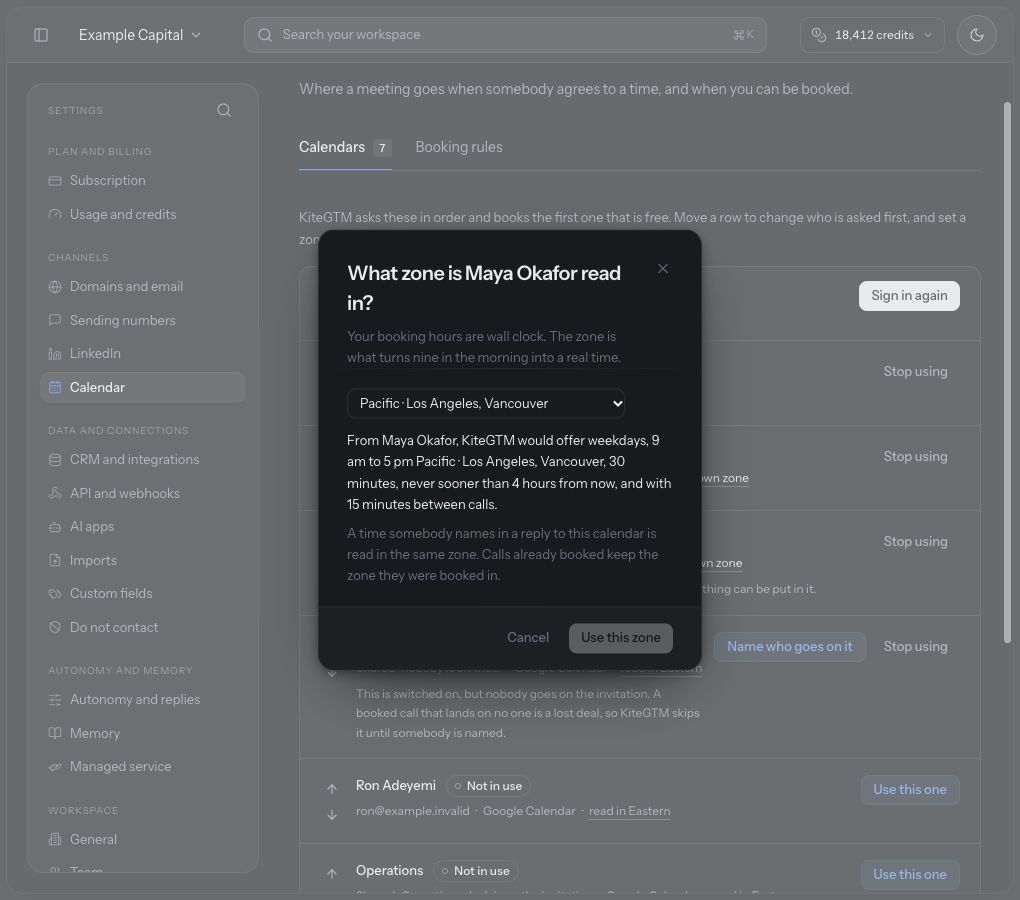Move Ron Adeyemi down with the arrow
The image size is (1020, 900).
(332, 815)
